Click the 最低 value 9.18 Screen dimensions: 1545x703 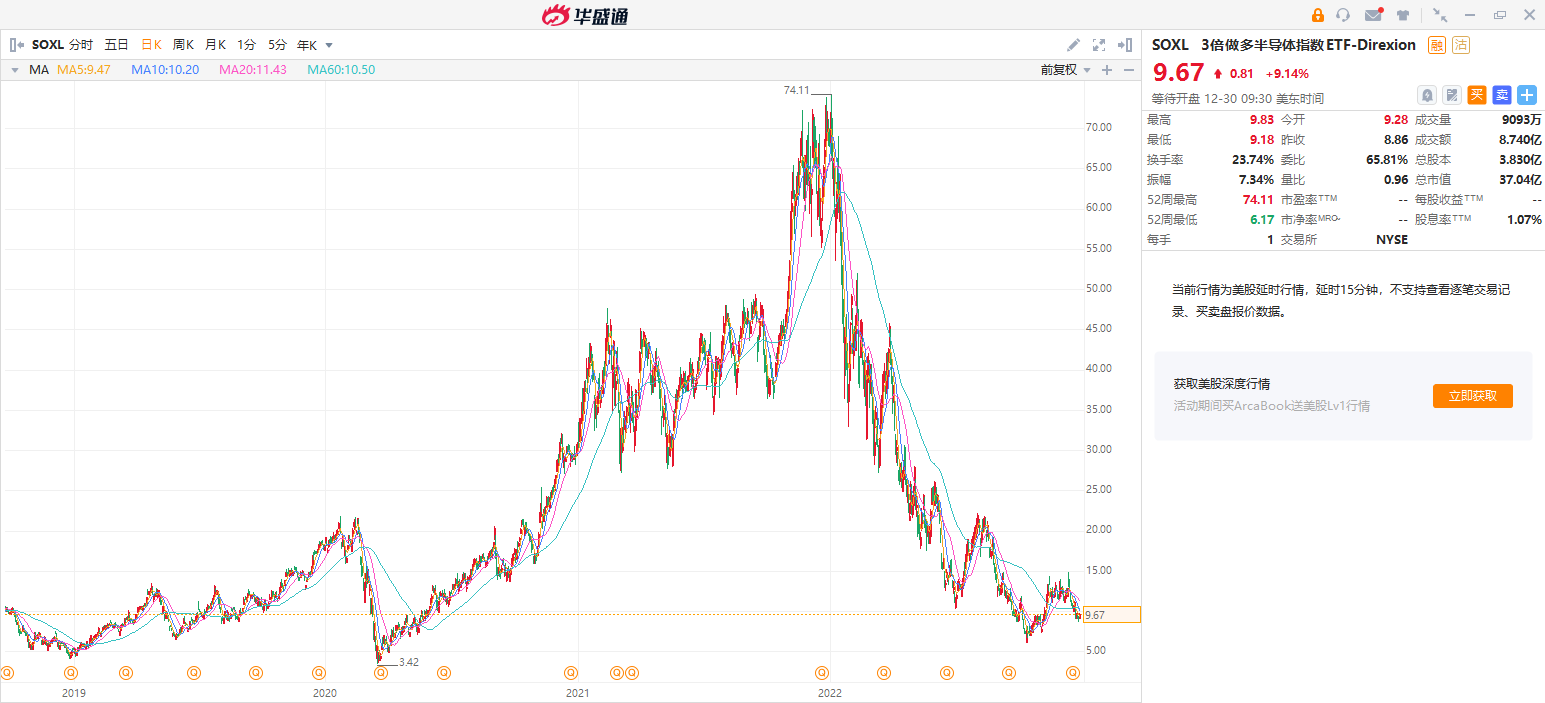[1260, 139]
